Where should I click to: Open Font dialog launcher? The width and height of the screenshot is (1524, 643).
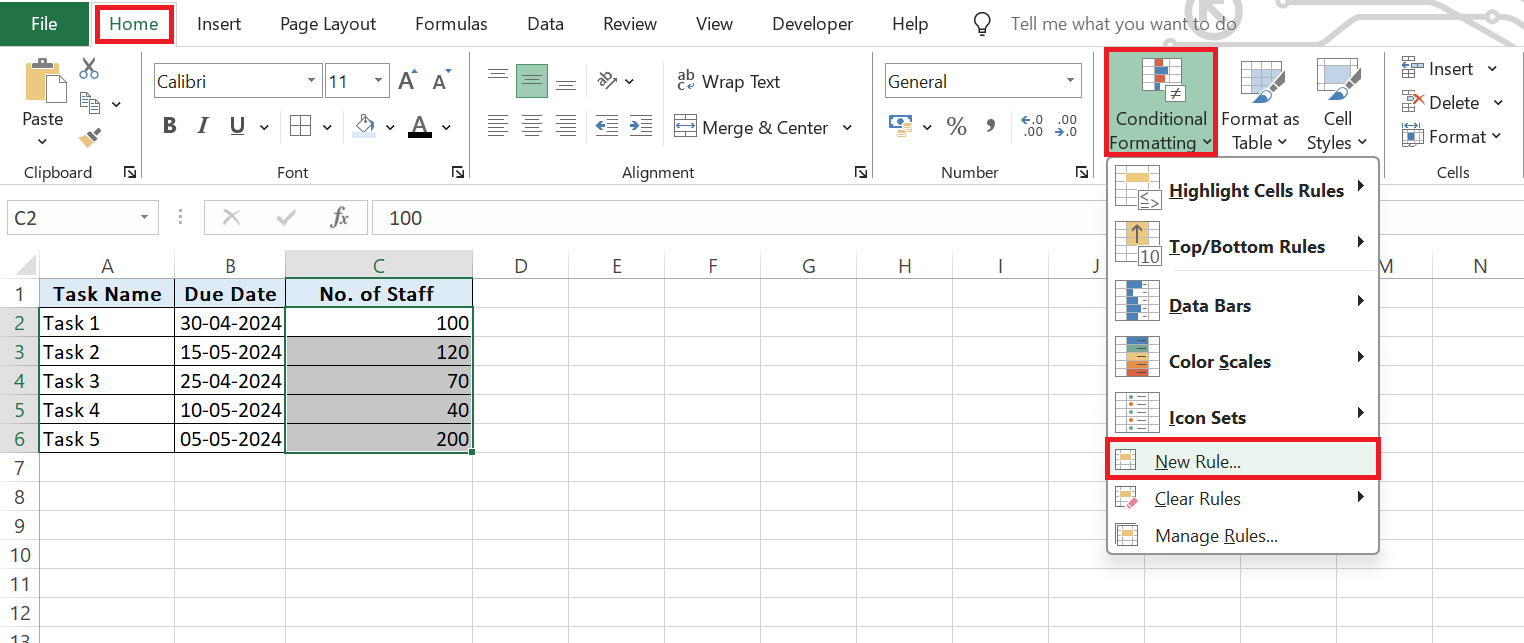pyautogui.click(x=457, y=172)
